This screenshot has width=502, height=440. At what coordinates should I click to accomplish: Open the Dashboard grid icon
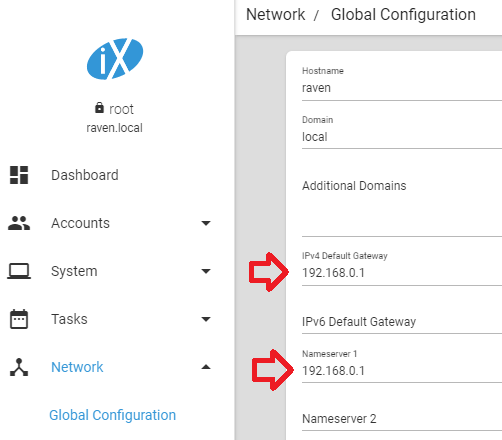tap(19, 175)
